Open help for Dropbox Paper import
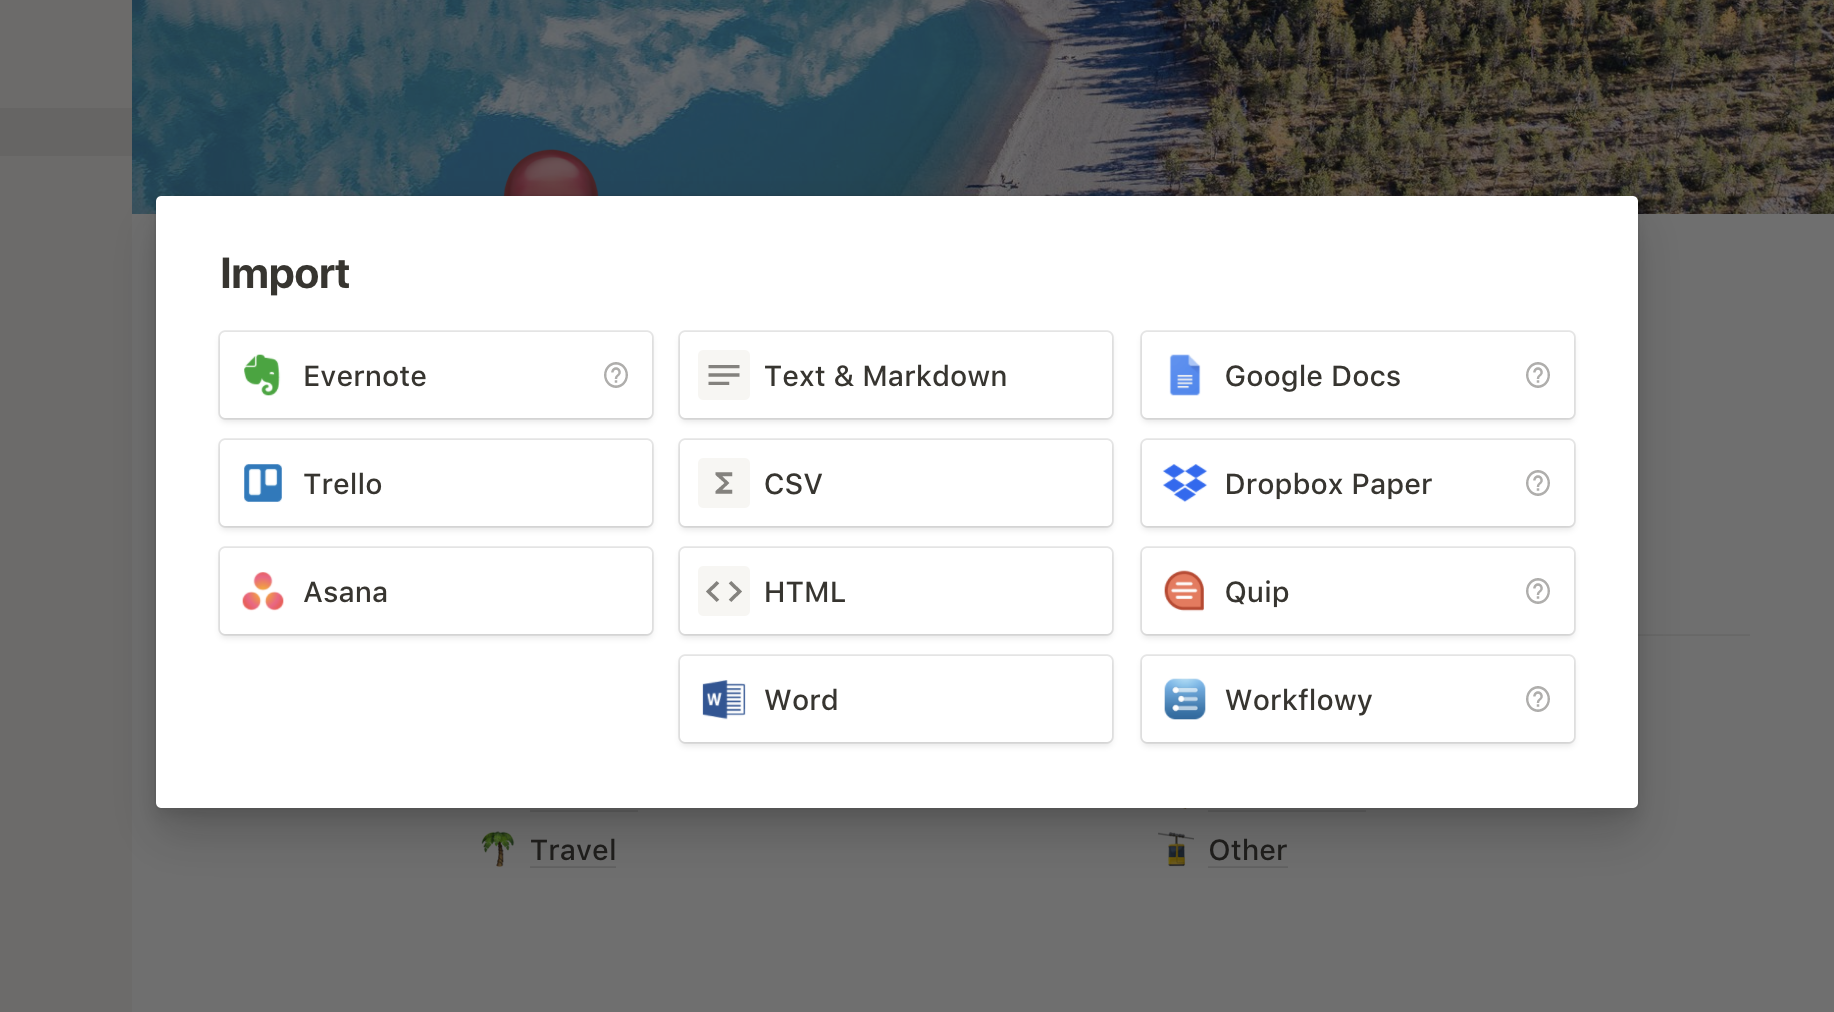 click(x=1538, y=483)
